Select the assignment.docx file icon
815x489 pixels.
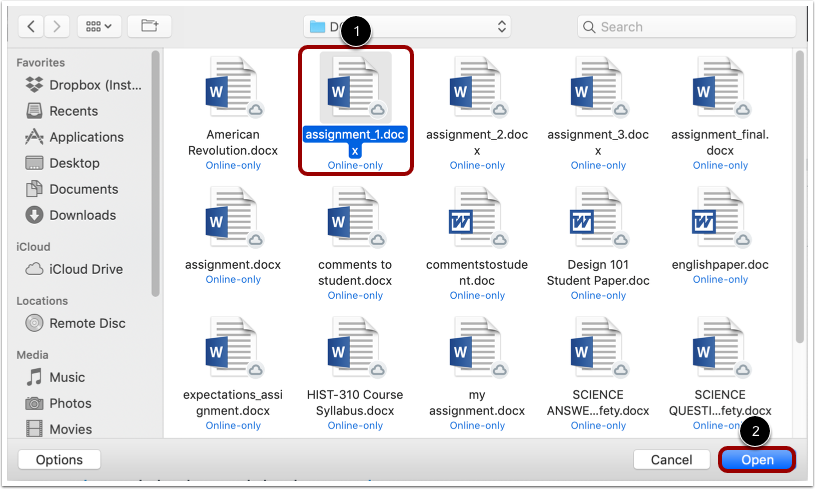[x=233, y=217]
